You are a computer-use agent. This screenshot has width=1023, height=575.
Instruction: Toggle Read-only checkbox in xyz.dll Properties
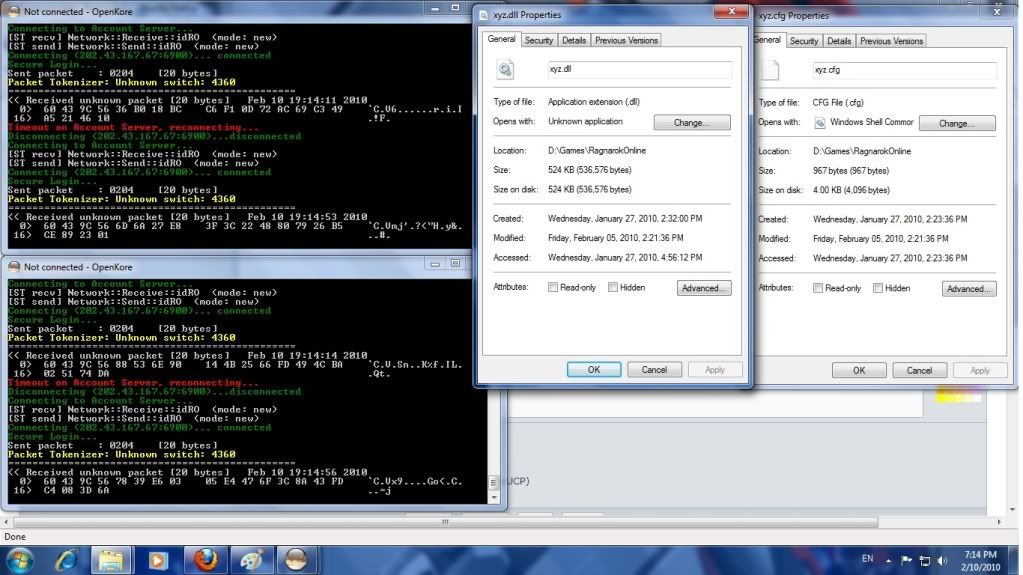(x=553, y=287)
